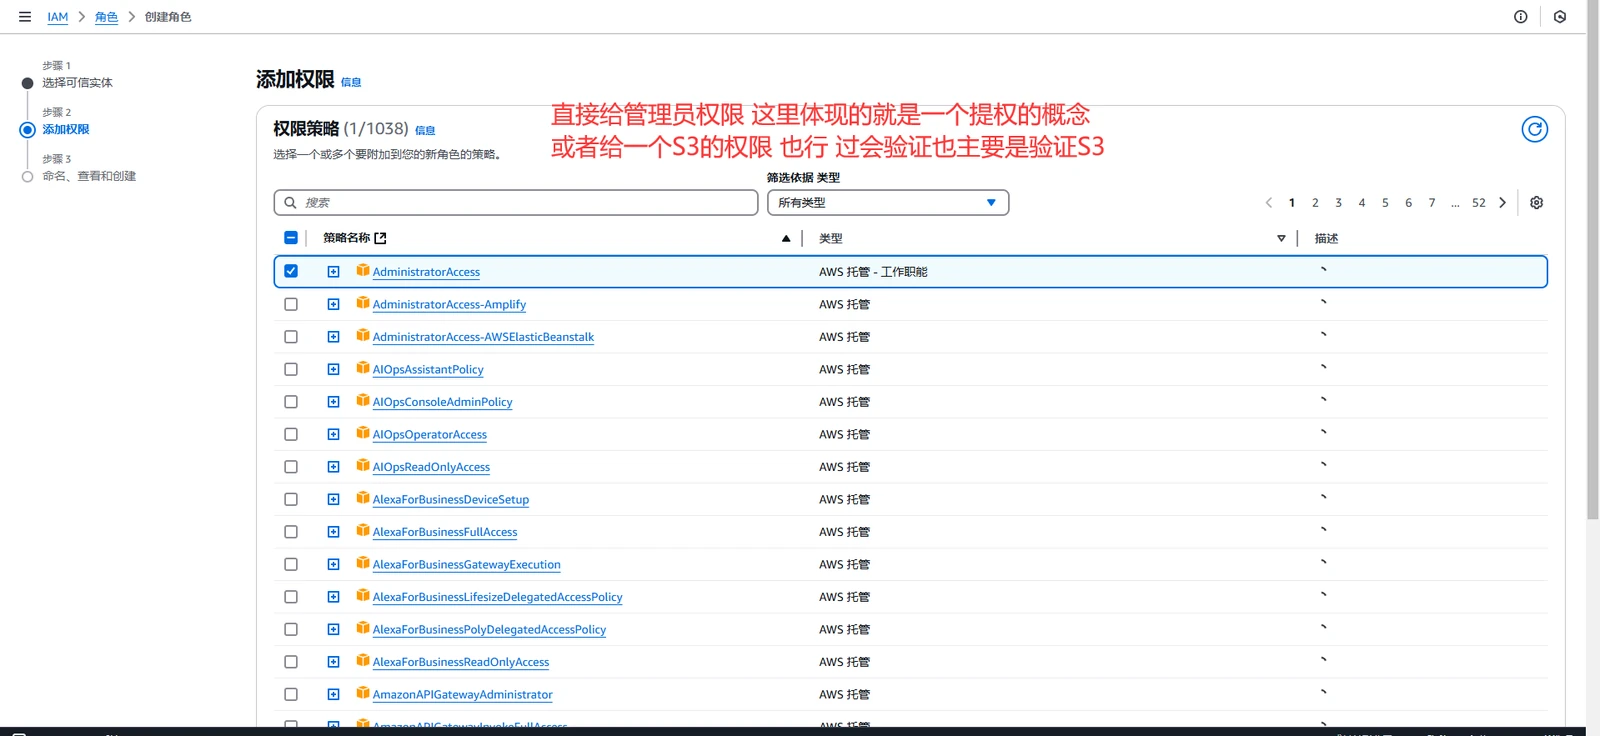This screenshot has width=1600, height=736.
Task: Check the AdministratorAccess-Amplify policy
Action: click(291, 304)
